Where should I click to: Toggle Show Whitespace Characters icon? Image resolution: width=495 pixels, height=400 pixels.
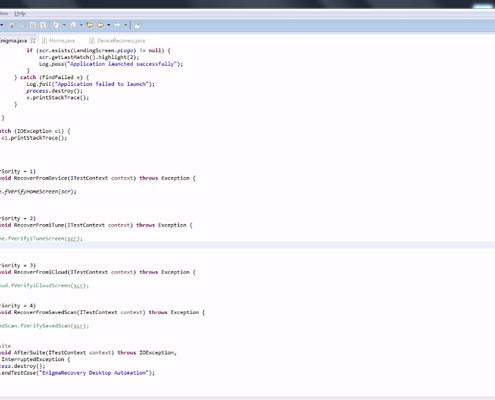pos(43,25)
